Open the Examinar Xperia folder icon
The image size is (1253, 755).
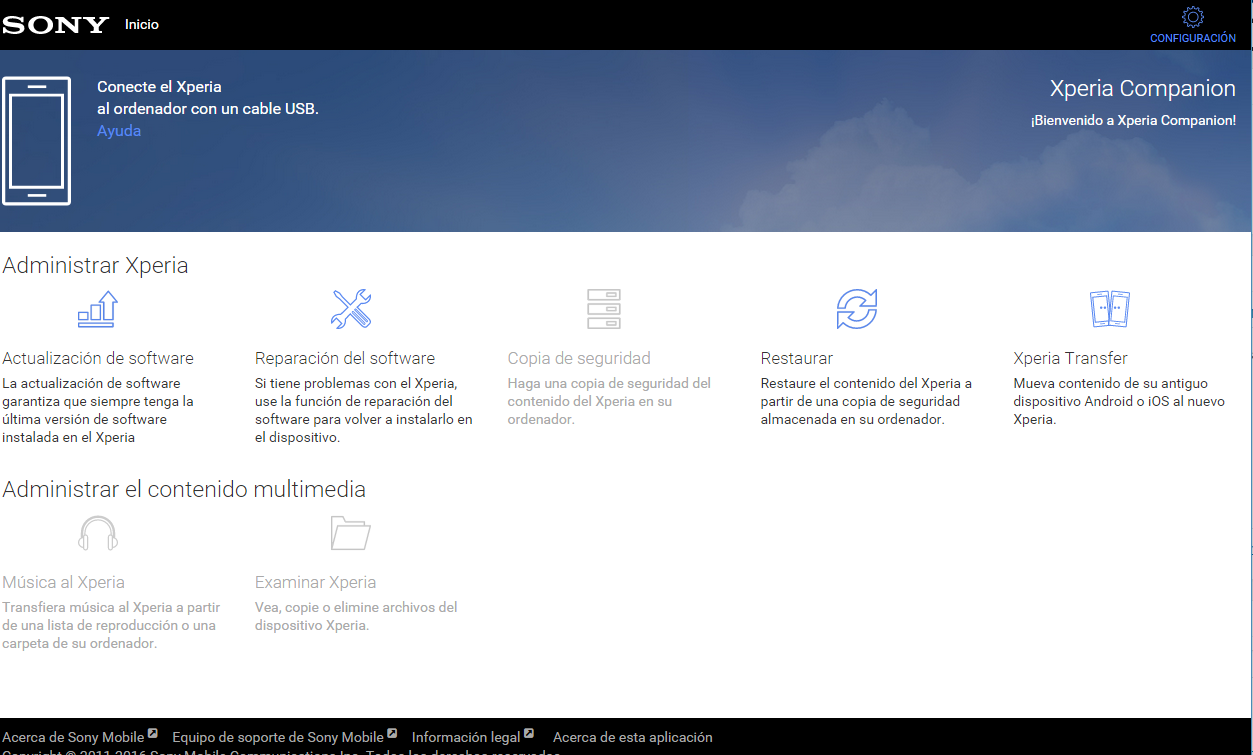click(351, 533)
